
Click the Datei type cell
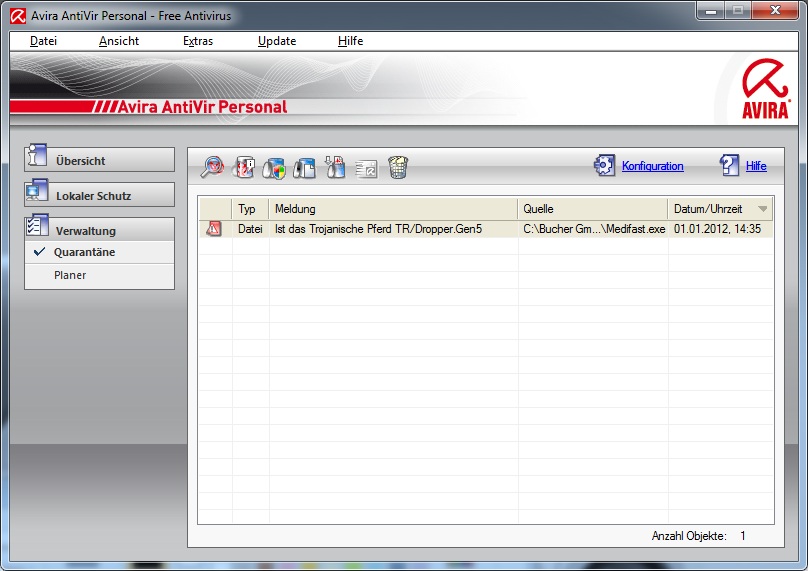coord(250,229)
